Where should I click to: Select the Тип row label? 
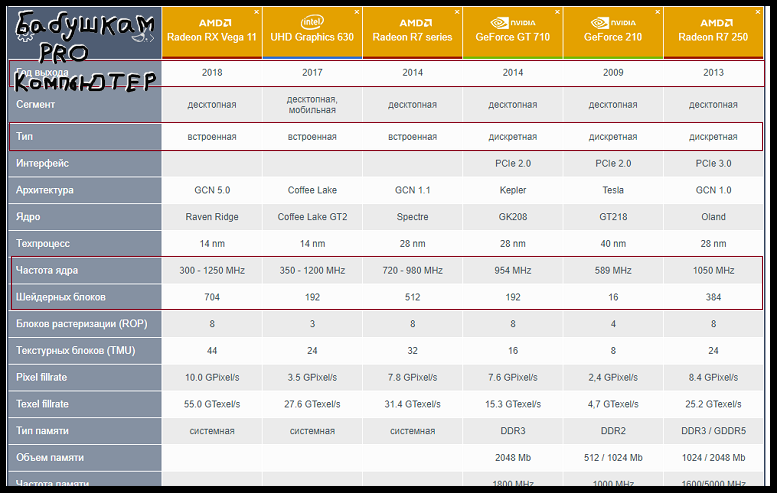pyautogui.click(x=24, y=136)
